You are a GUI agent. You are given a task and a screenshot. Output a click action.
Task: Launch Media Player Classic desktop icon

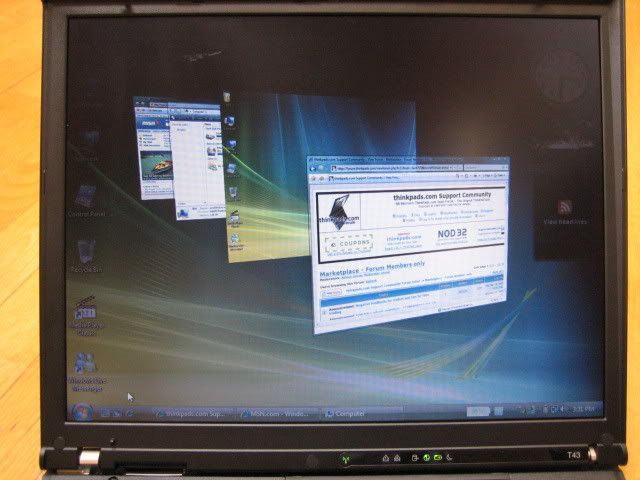tap(86, 316)
